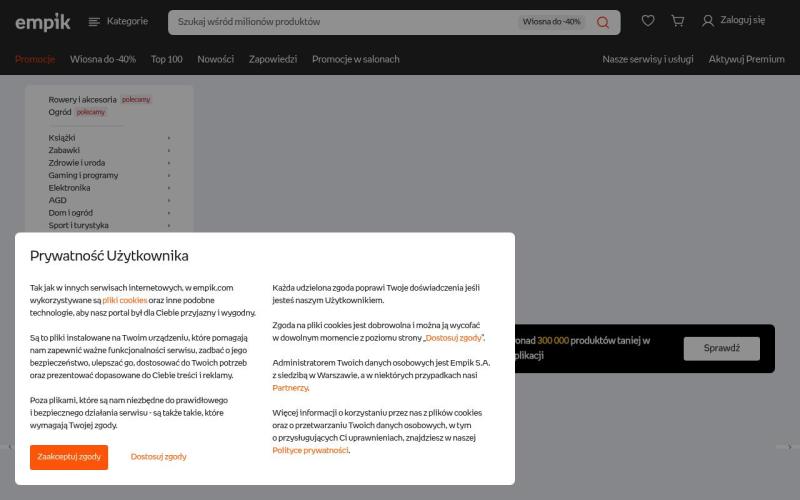Open the shopping cart icon
This screenshot has width=800, height=500.
coord(678,21)
